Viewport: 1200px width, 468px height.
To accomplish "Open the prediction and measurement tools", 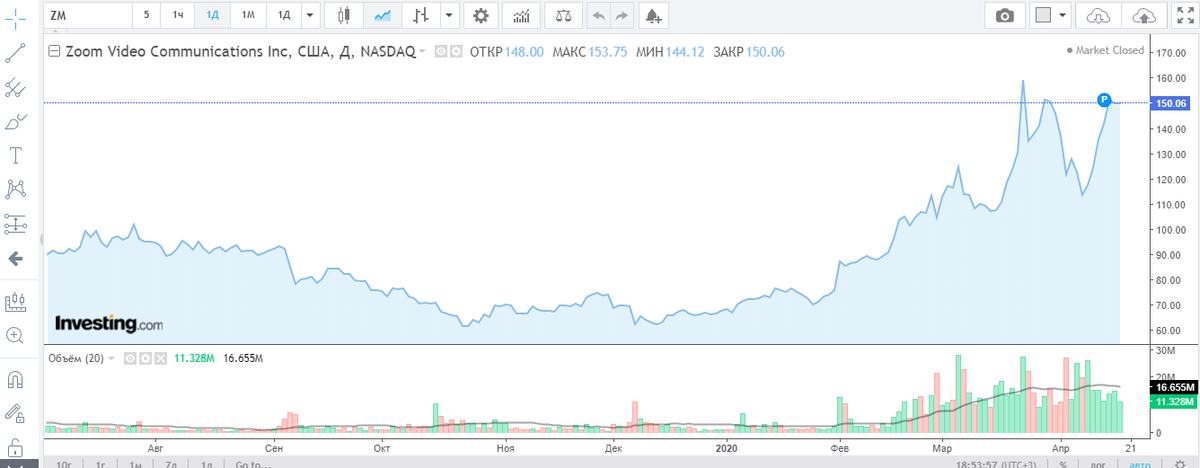I will pos(15,223).
